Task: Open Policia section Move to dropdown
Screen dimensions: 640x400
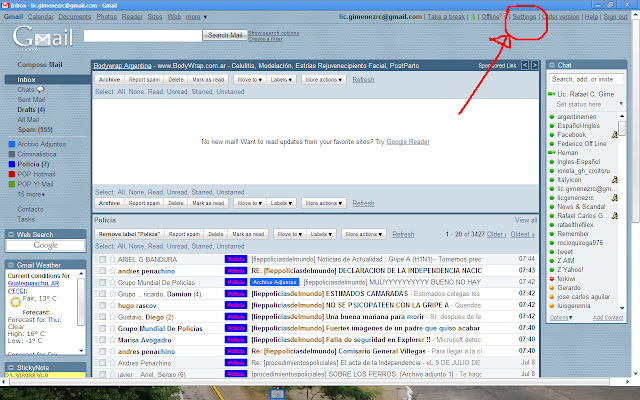Action: pyautogui.click(x=290, y=234)
